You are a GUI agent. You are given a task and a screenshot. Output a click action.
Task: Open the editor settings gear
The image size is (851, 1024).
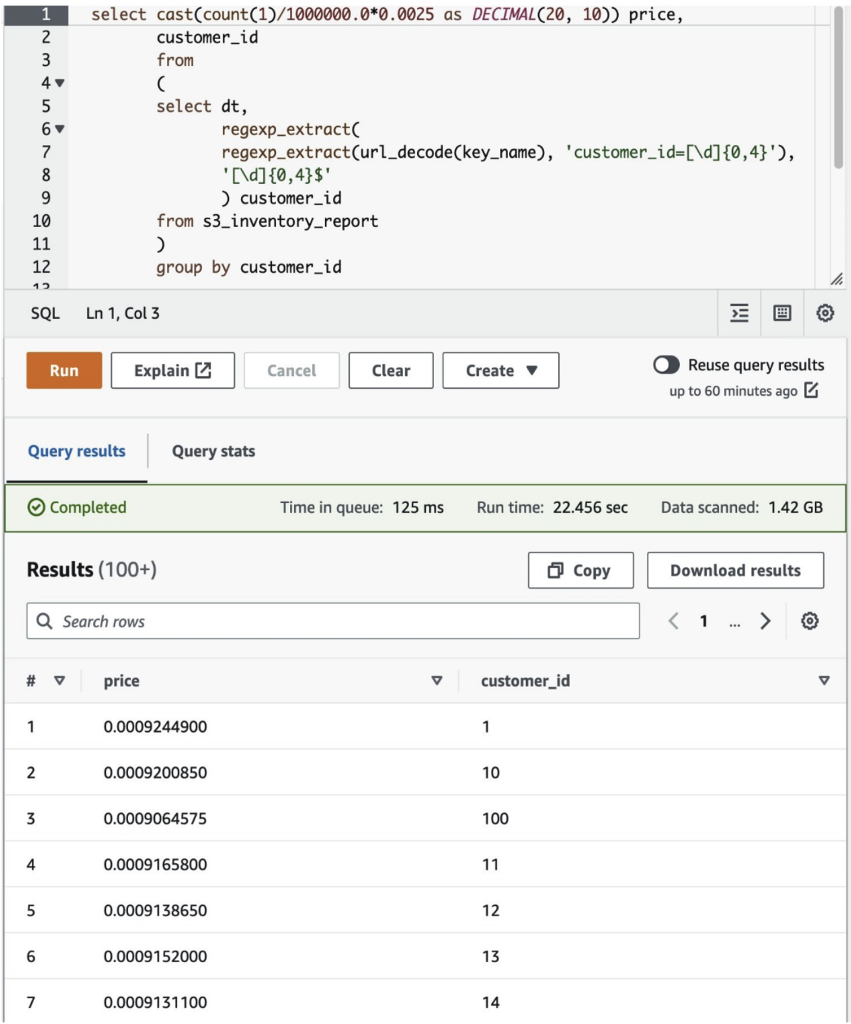823,313
